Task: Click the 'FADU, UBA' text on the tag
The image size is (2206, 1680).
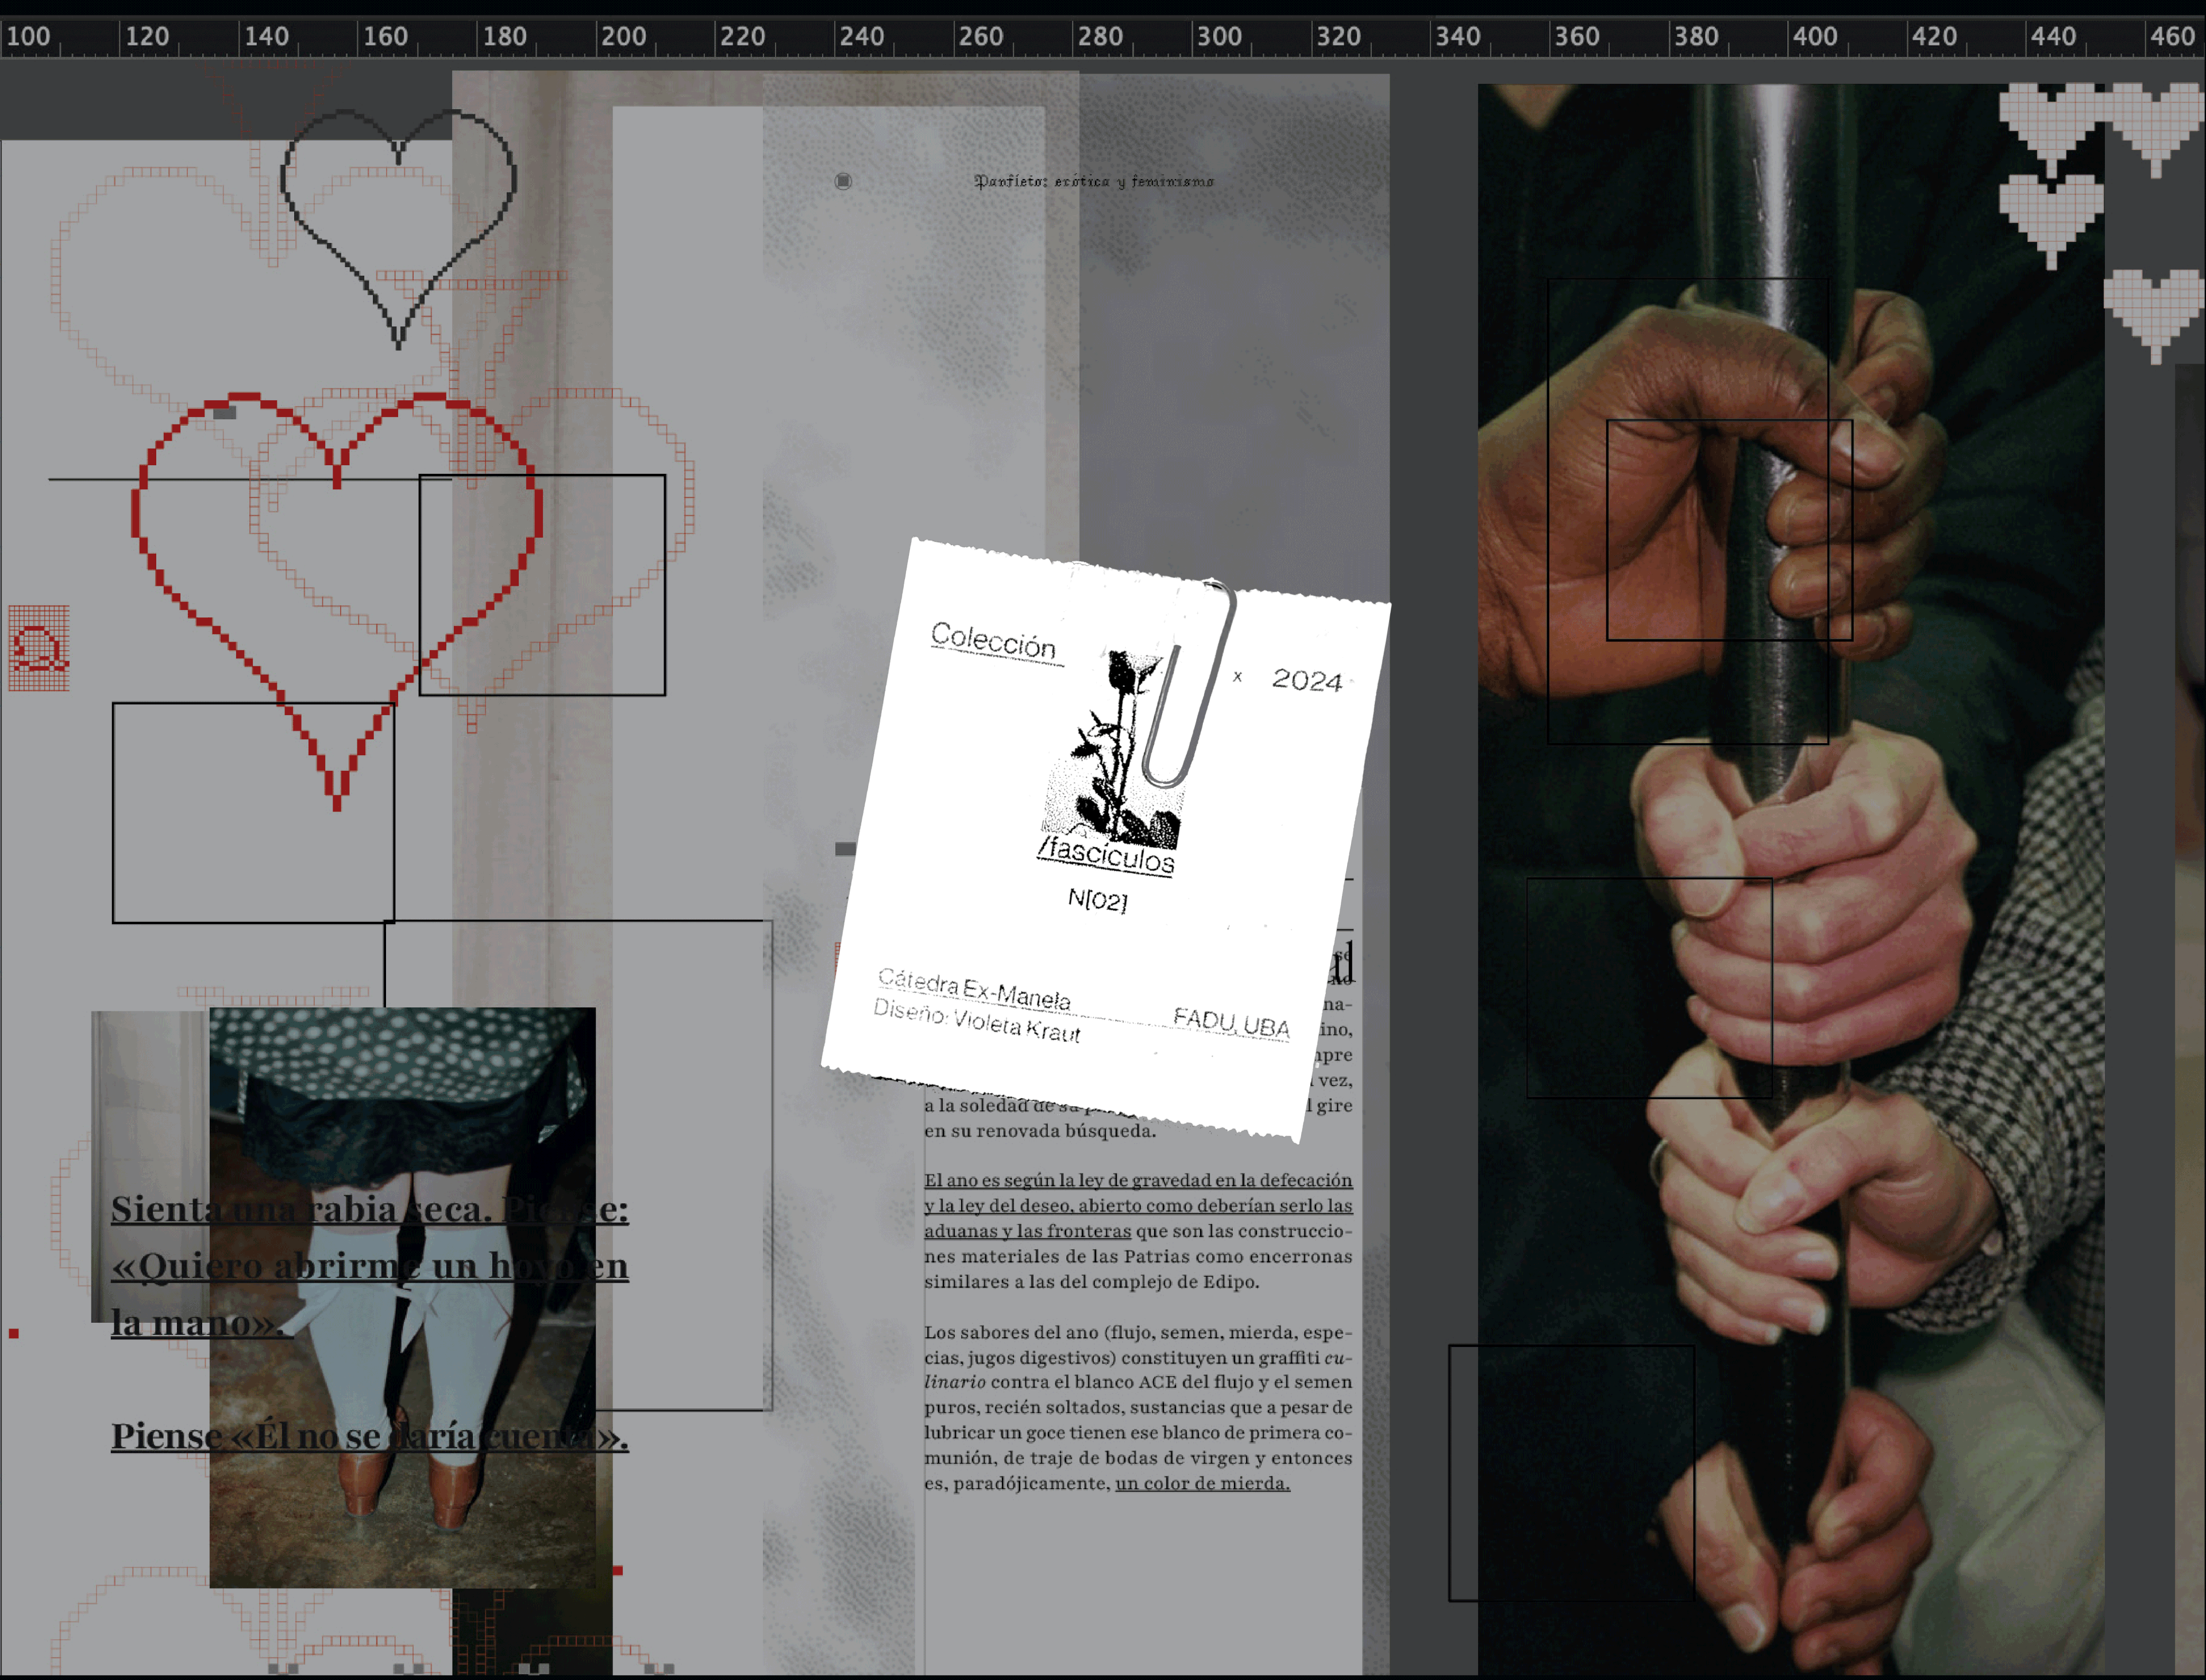Action: (1231, 1023)
